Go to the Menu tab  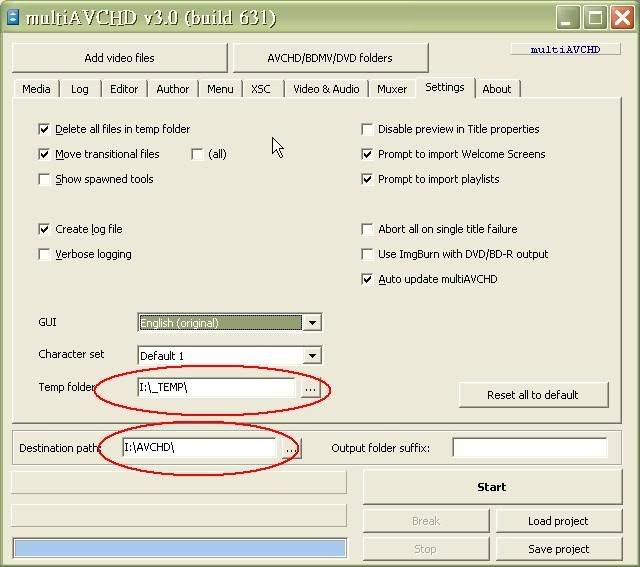(x=220, y=89)
